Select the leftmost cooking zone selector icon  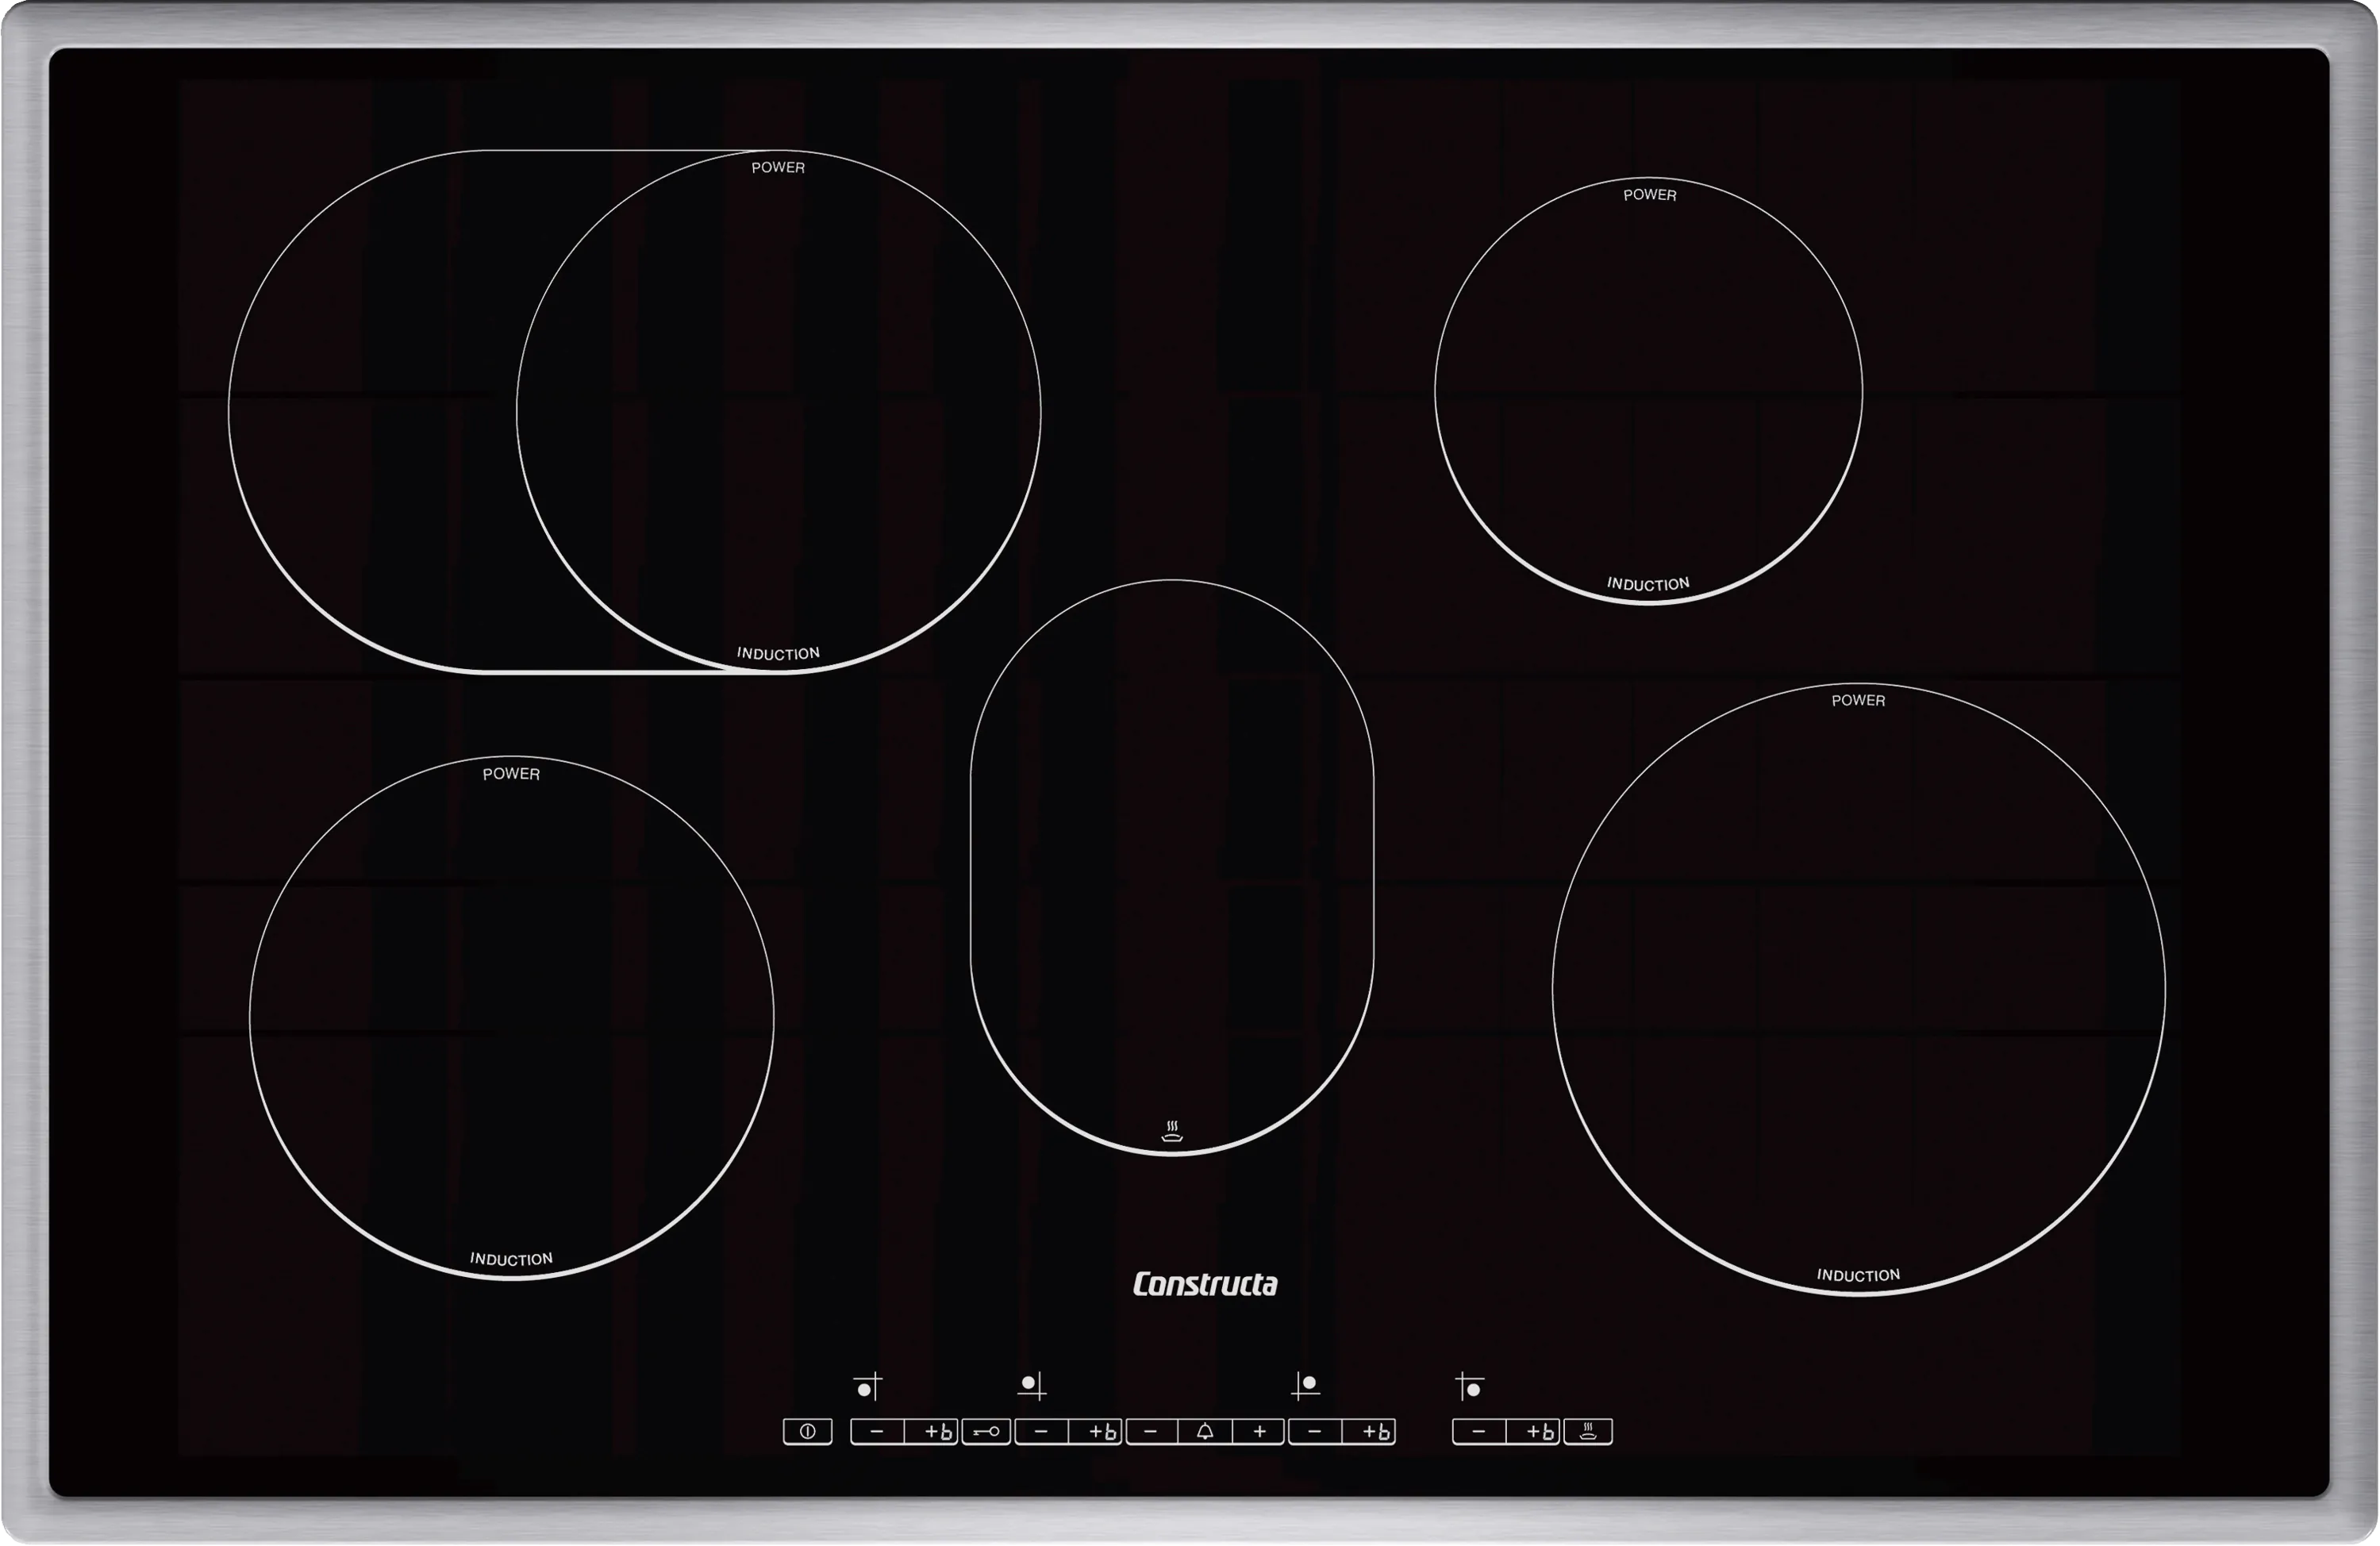867,1386
